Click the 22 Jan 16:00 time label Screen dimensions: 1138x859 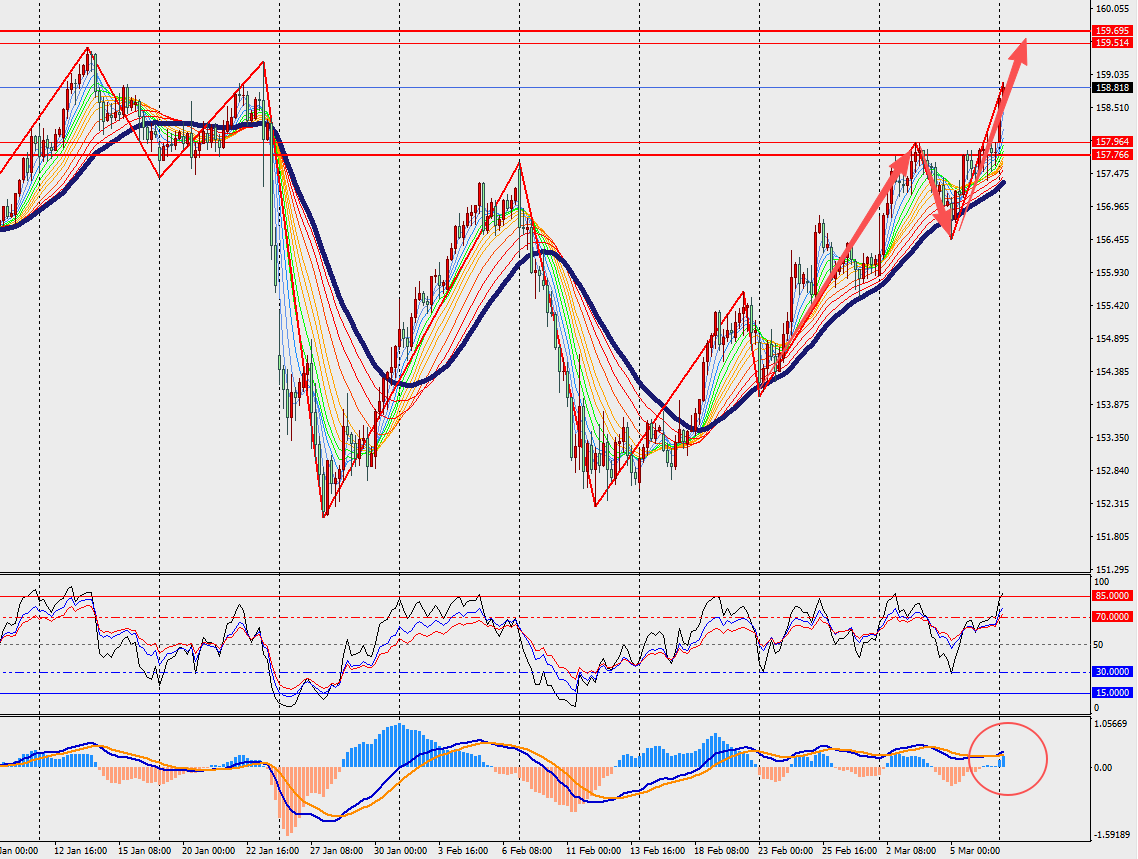(272, 850)
